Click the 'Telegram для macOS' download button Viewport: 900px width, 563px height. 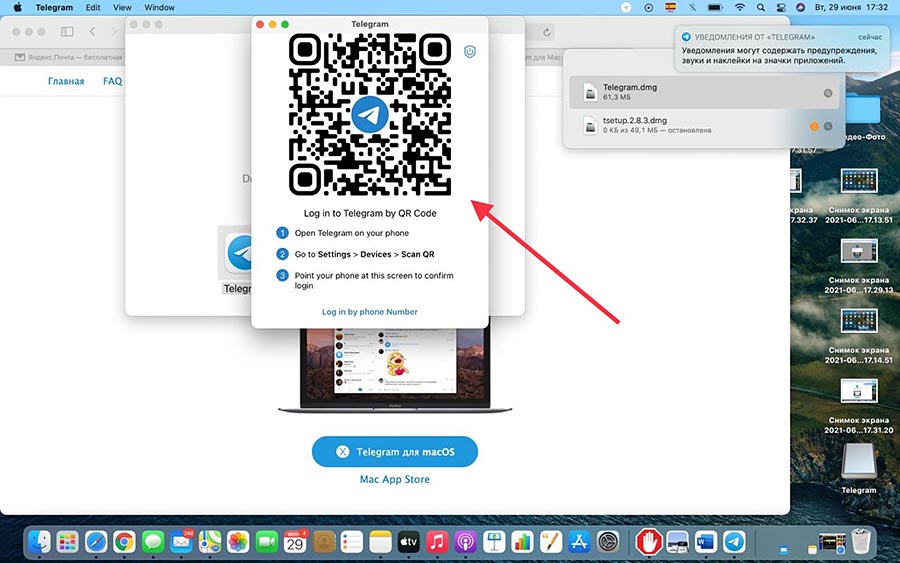tap(395, 452)
